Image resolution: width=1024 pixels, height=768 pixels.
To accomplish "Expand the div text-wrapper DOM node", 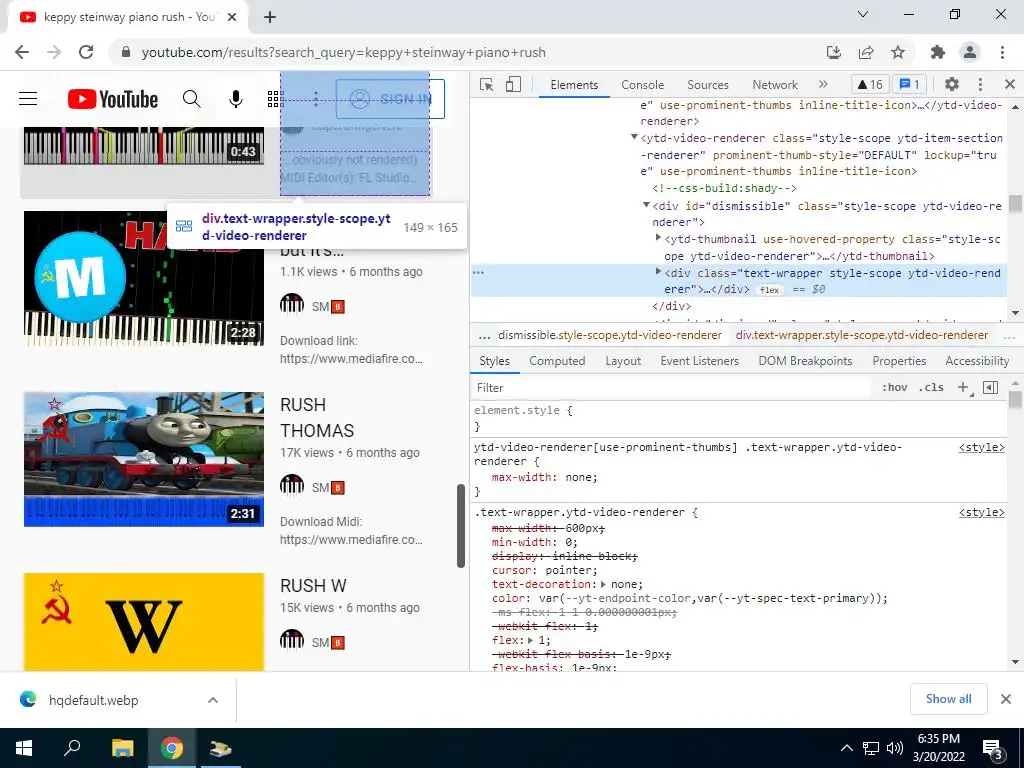I will click(x=658, y=272).
